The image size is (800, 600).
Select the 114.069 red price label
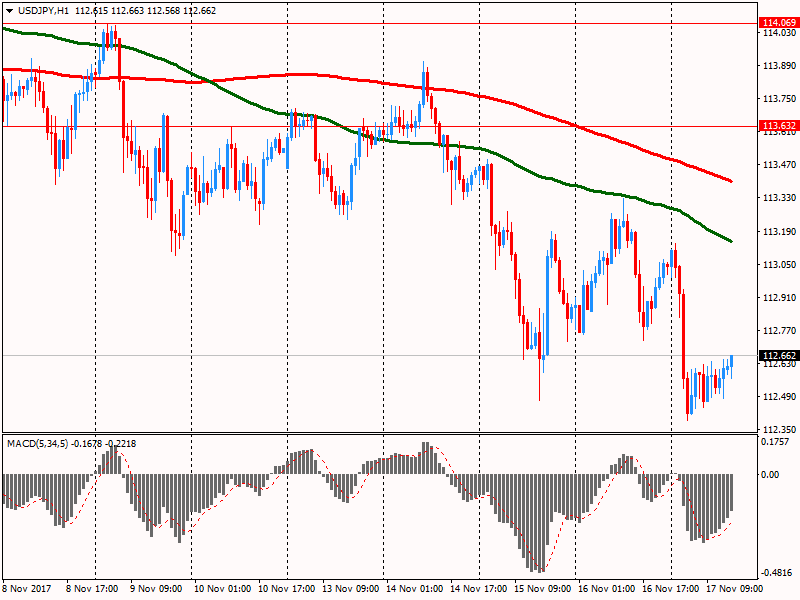coord(779,22)
